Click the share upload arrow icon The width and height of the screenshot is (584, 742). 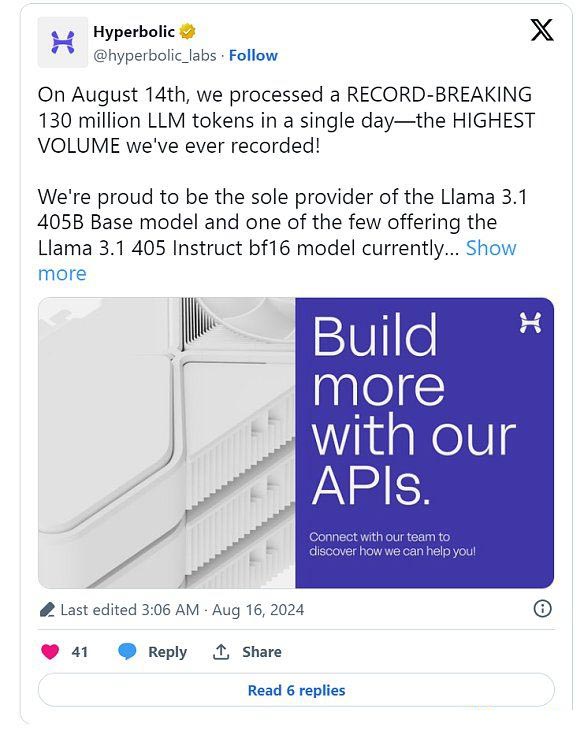click(221, 652)
